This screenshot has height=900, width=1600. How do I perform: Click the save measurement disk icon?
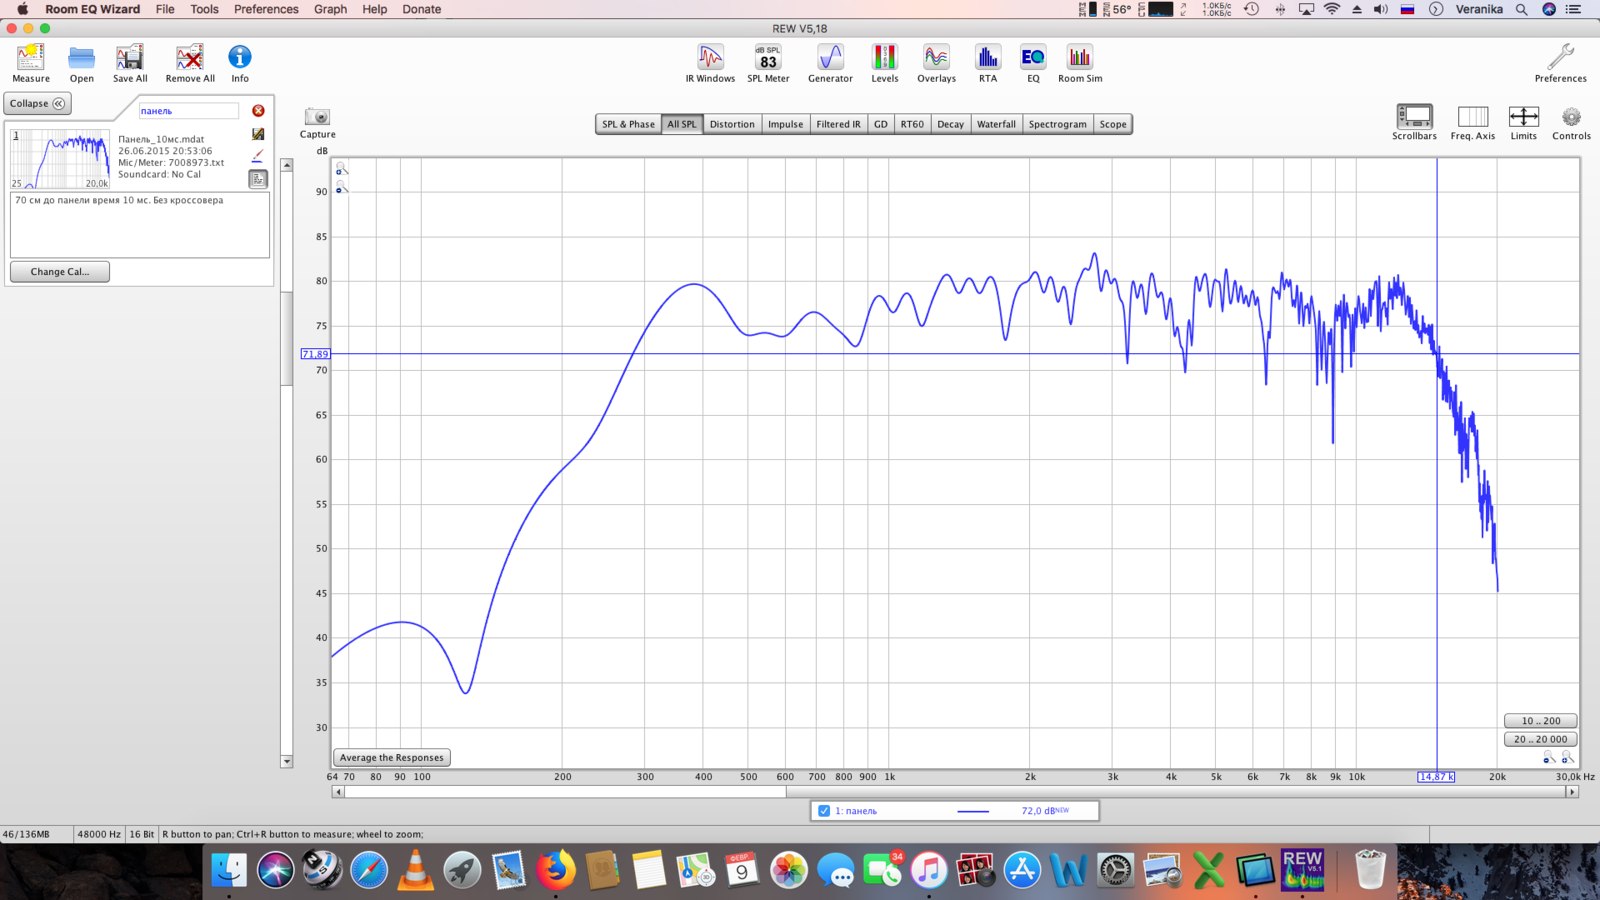[x=258, y=134]
